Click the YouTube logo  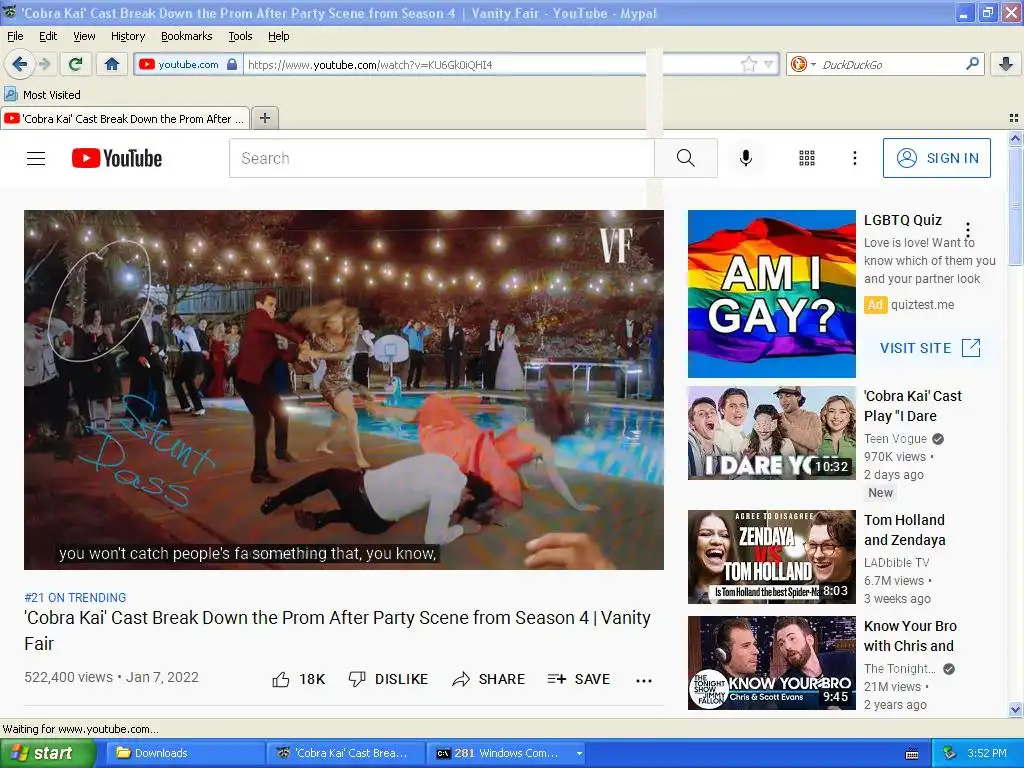(117, 158)
